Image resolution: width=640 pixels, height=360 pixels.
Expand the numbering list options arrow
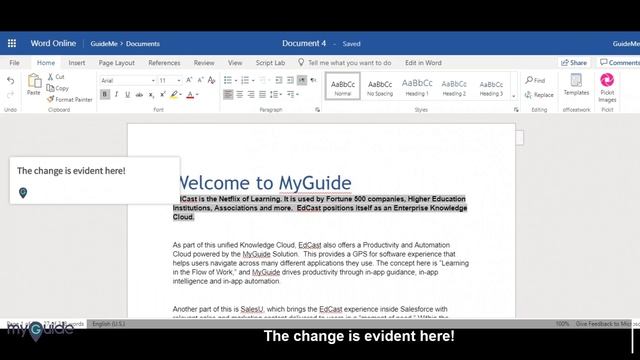(x=253, y=81)
